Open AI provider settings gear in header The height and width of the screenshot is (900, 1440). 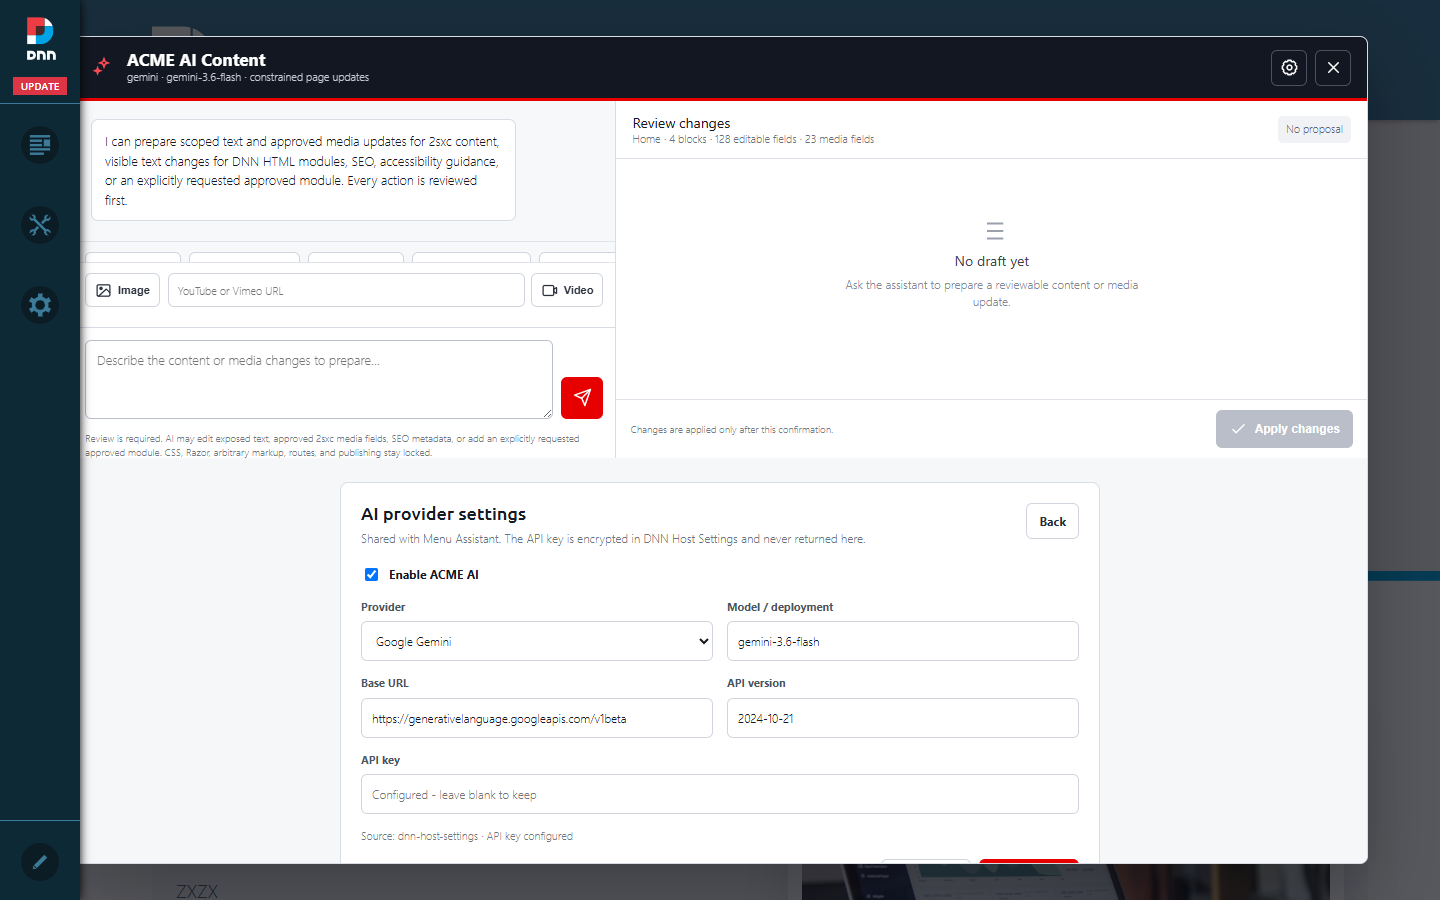[x=1289, y=68]
